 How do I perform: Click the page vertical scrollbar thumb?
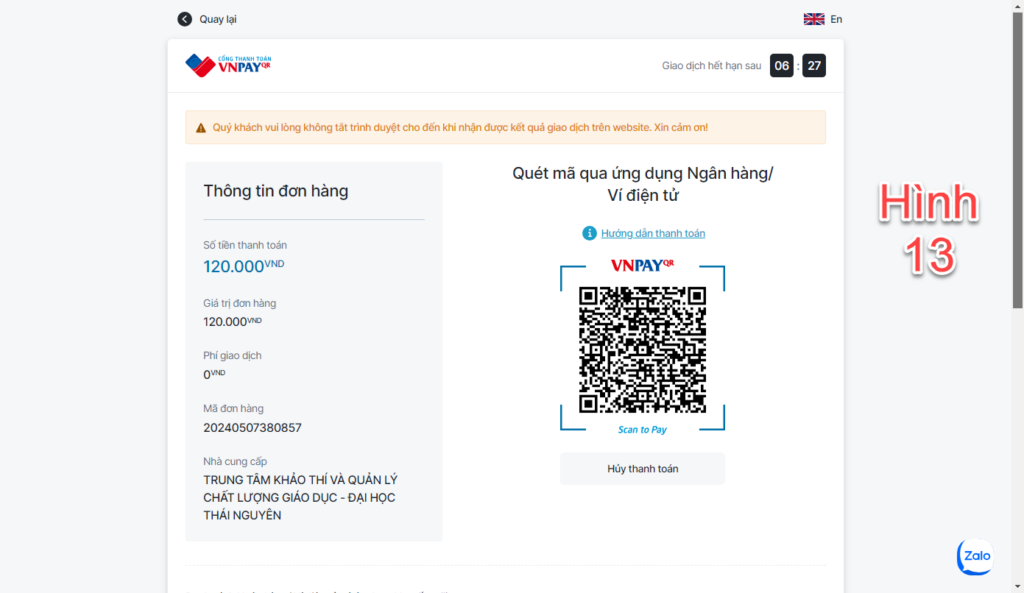(x=1017, y=160)
